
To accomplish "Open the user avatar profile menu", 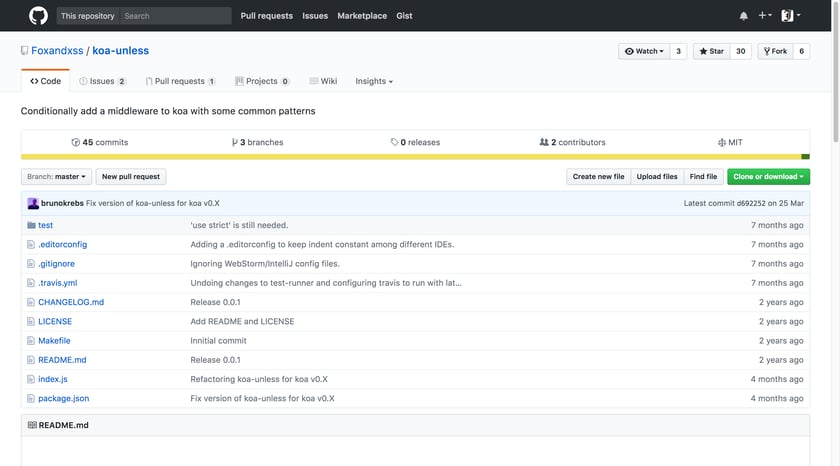I will pyautogui.click(x=790, y=16).
